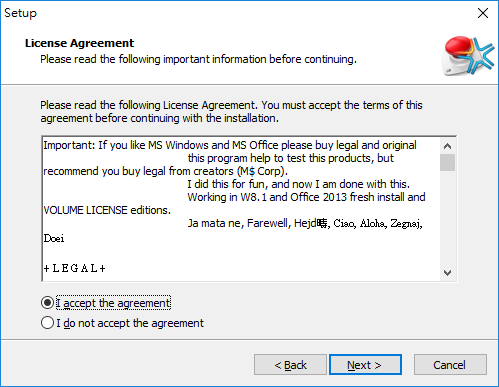The width and height of the screenshot is (499, 387).
Task: Click the 'Doei' word in license text
Action: tap(54, 238)
